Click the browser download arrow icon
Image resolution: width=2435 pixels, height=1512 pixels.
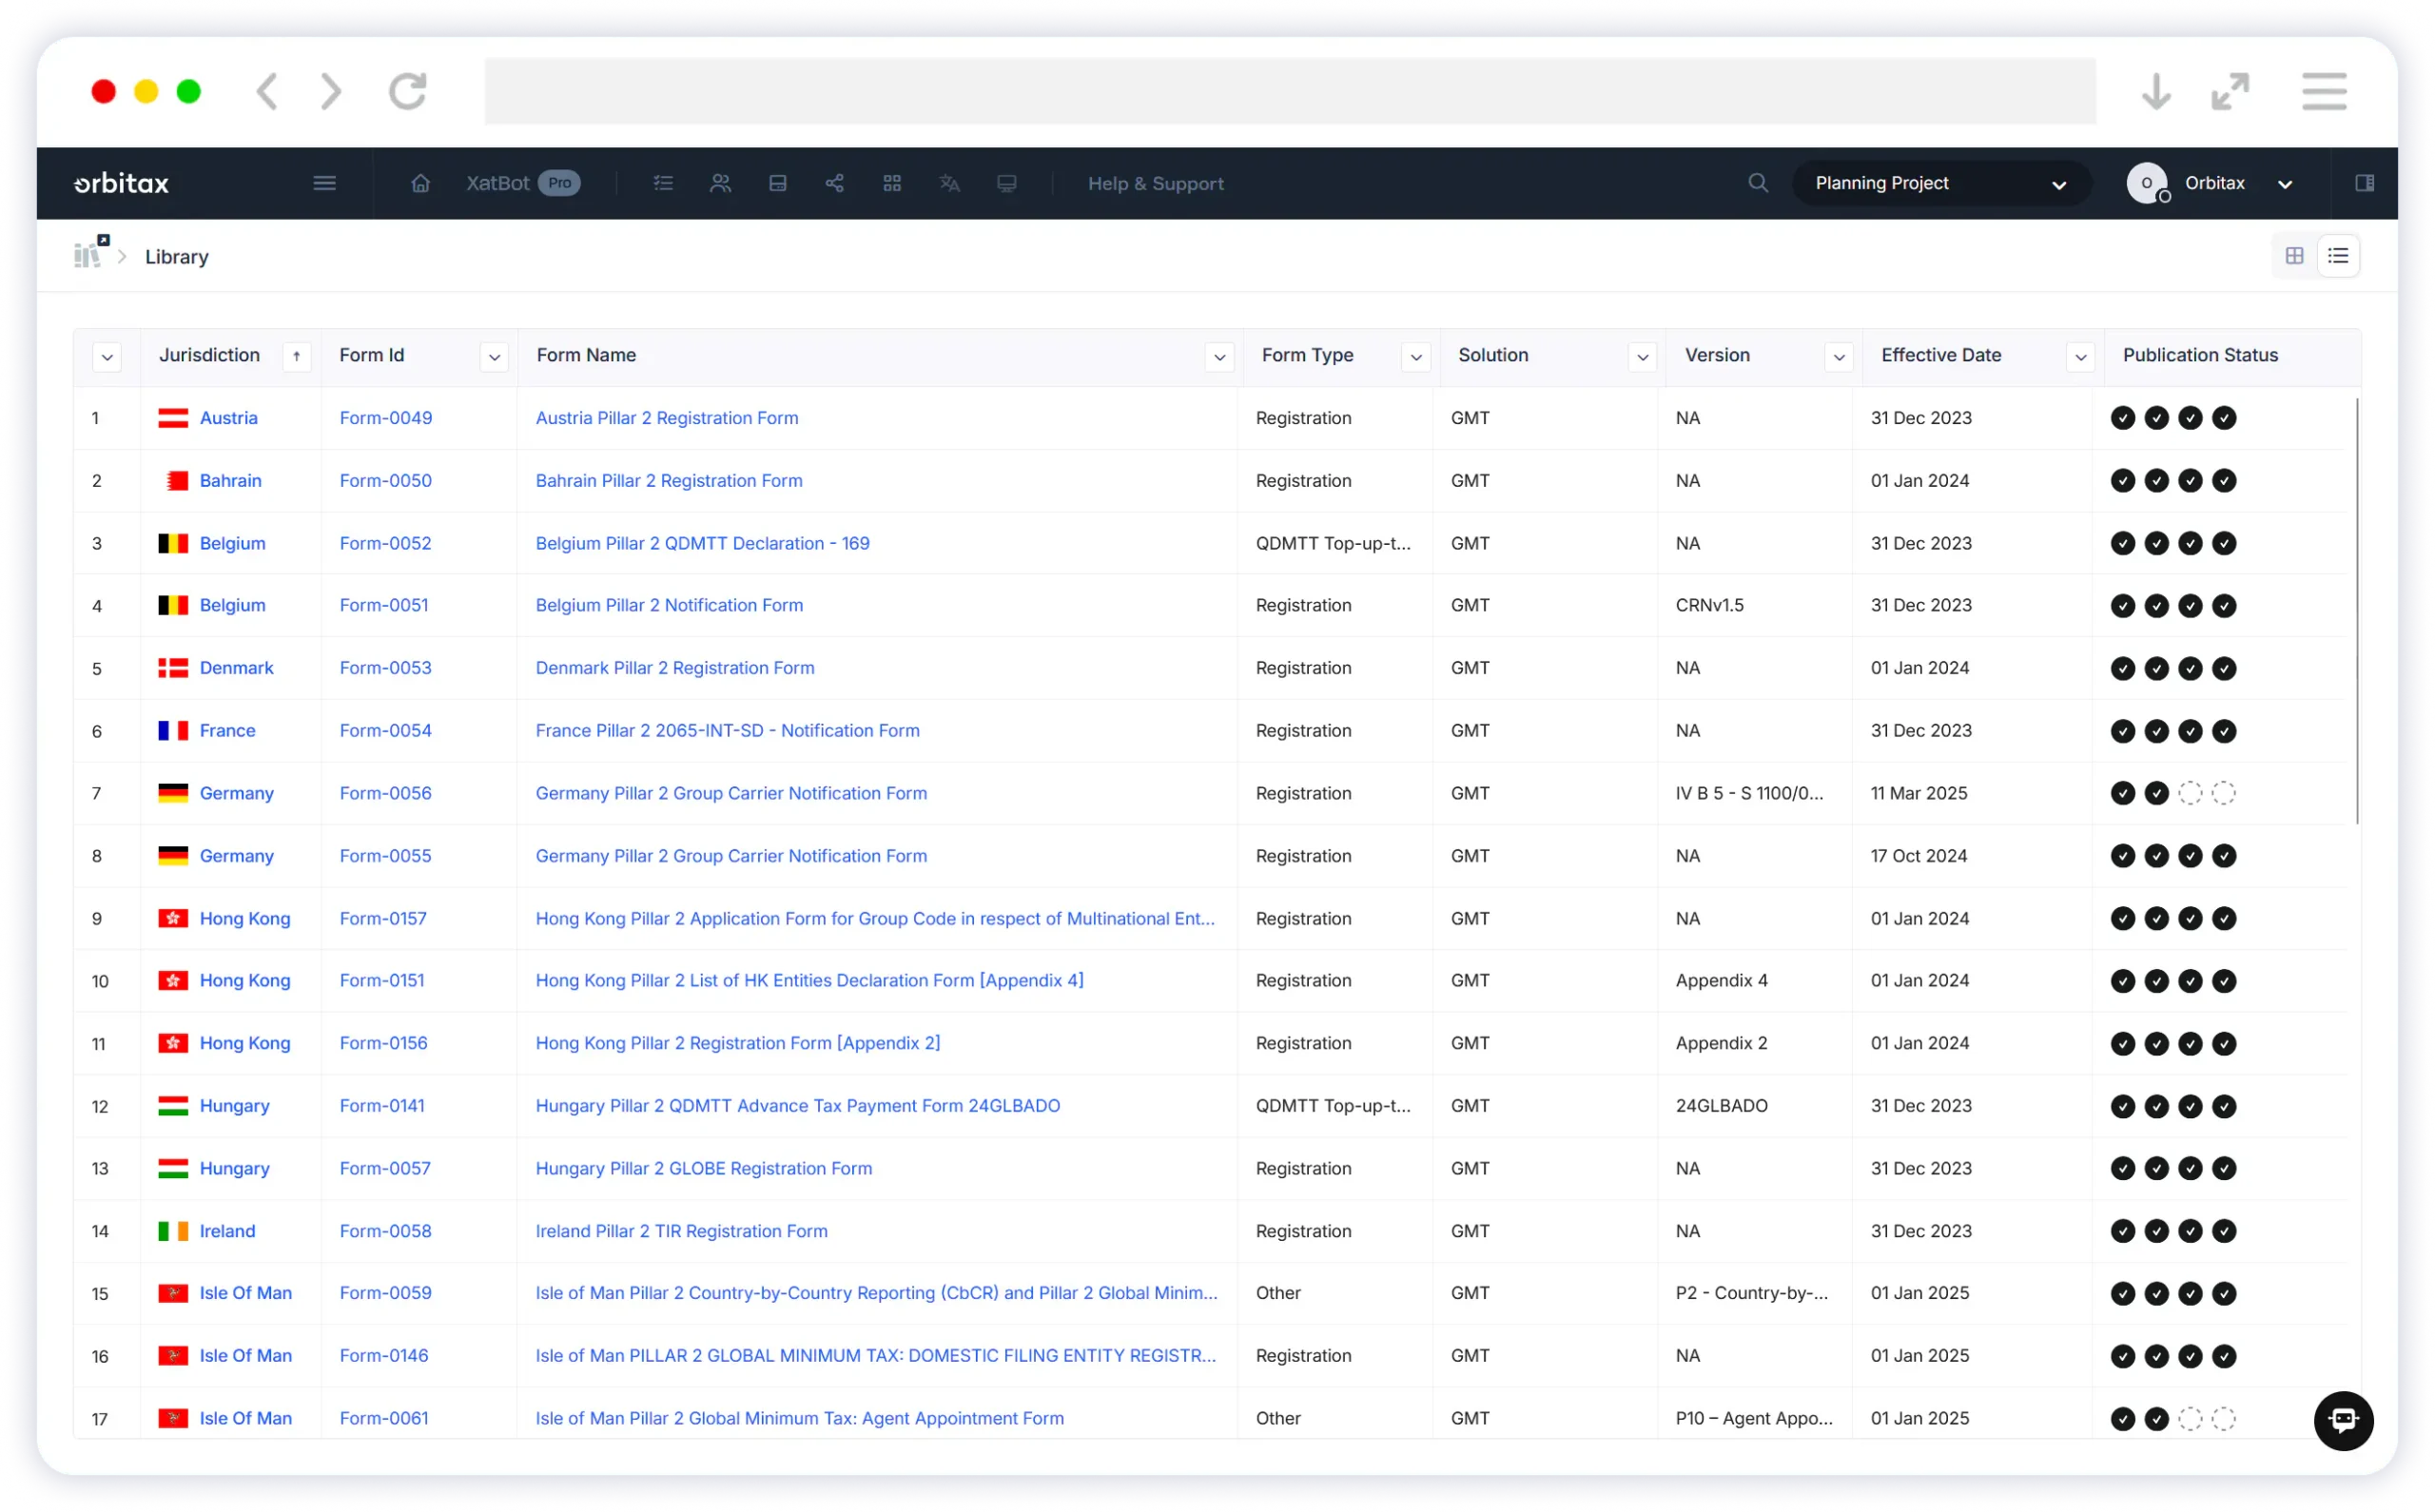[x=2156, y=92]
